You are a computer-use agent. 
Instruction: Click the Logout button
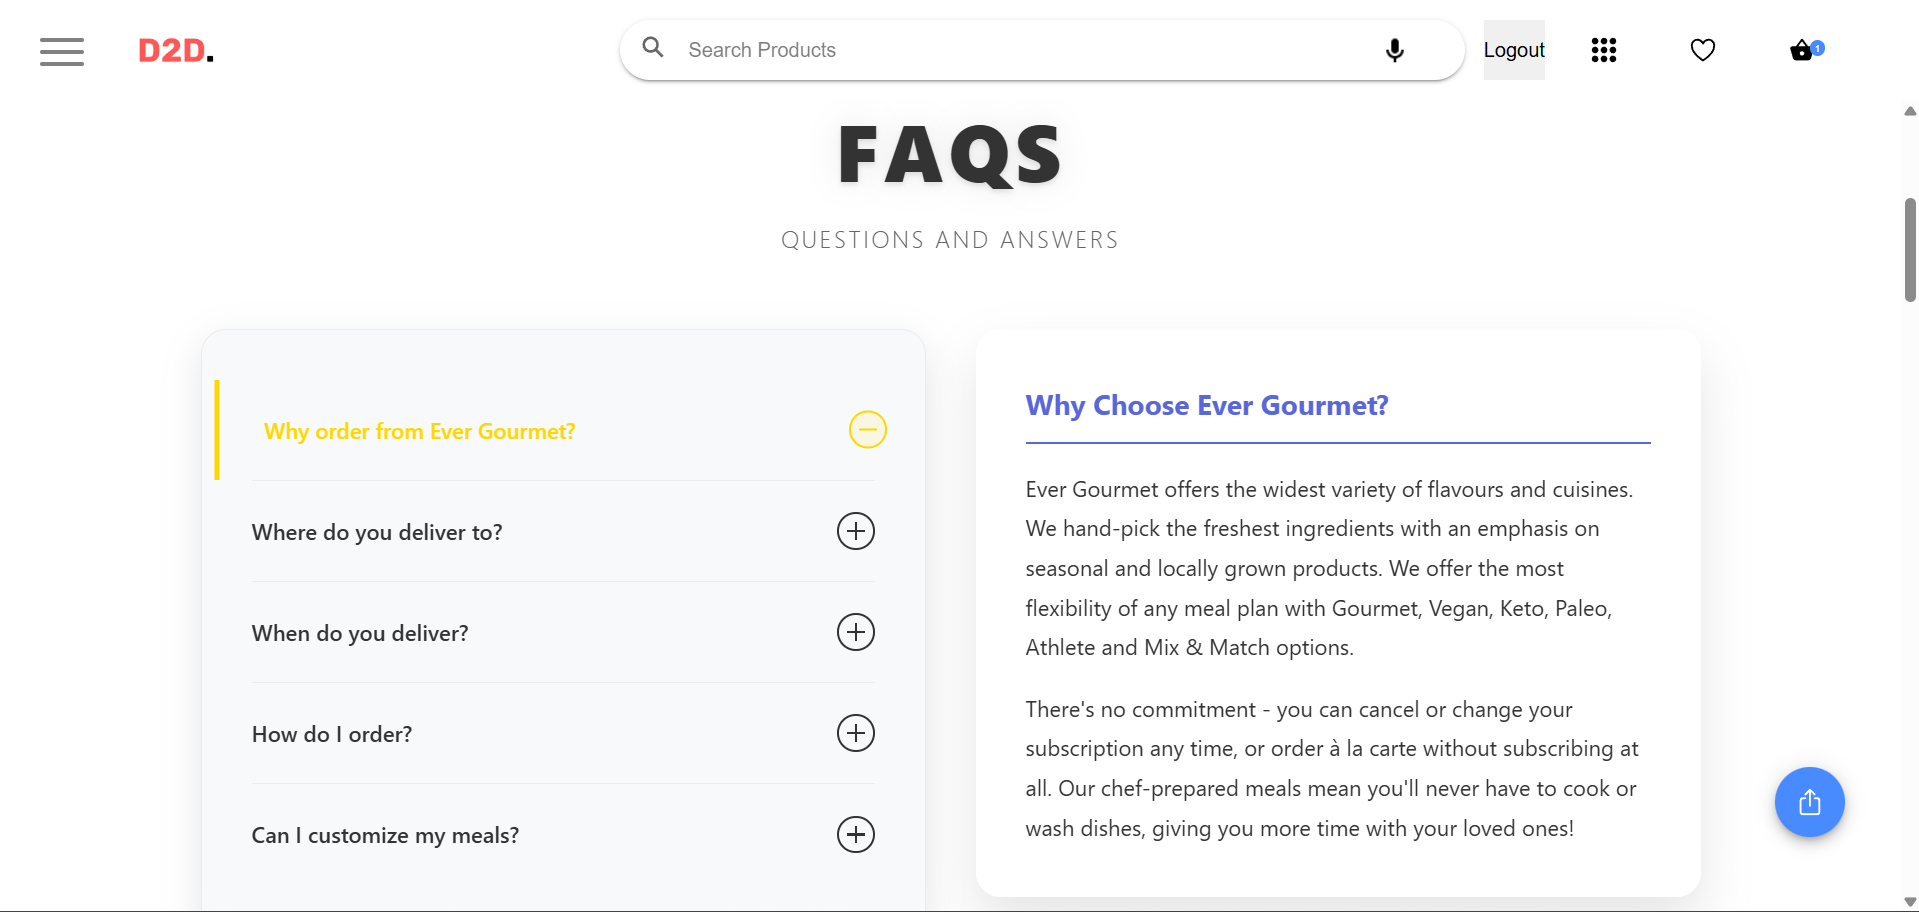point(1514,50)
